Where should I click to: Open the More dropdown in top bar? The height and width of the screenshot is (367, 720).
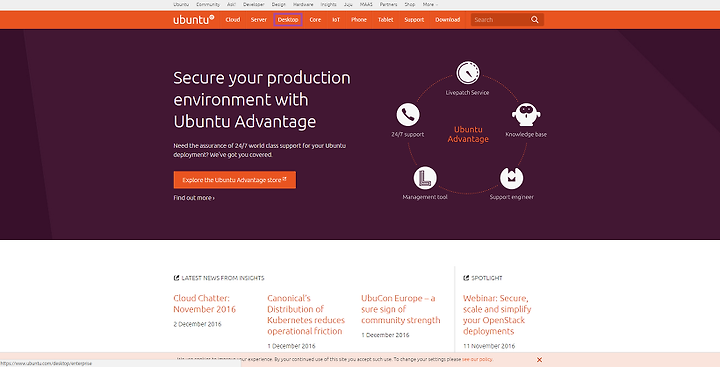pyautogui.click(x=430, y=5)
